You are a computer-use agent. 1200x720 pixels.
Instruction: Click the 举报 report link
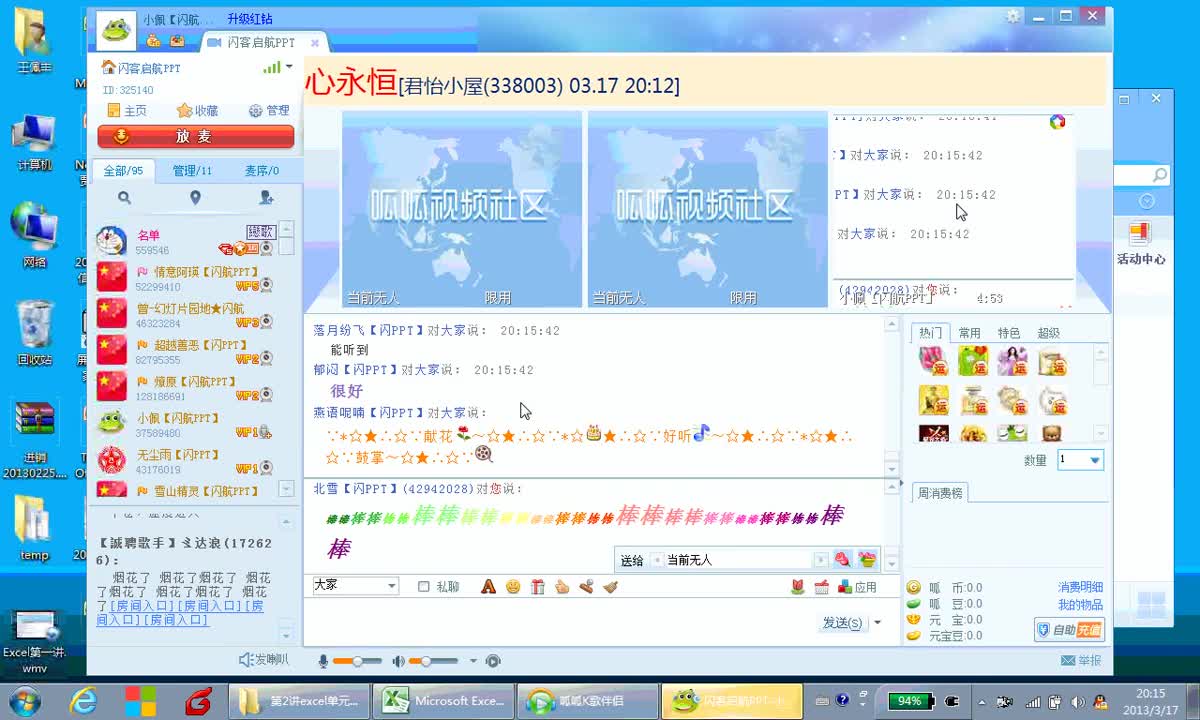click(1081, 660)
